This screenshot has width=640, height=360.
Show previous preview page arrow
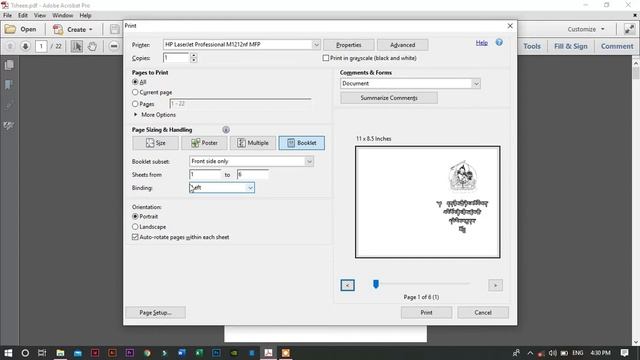[347, 285]
